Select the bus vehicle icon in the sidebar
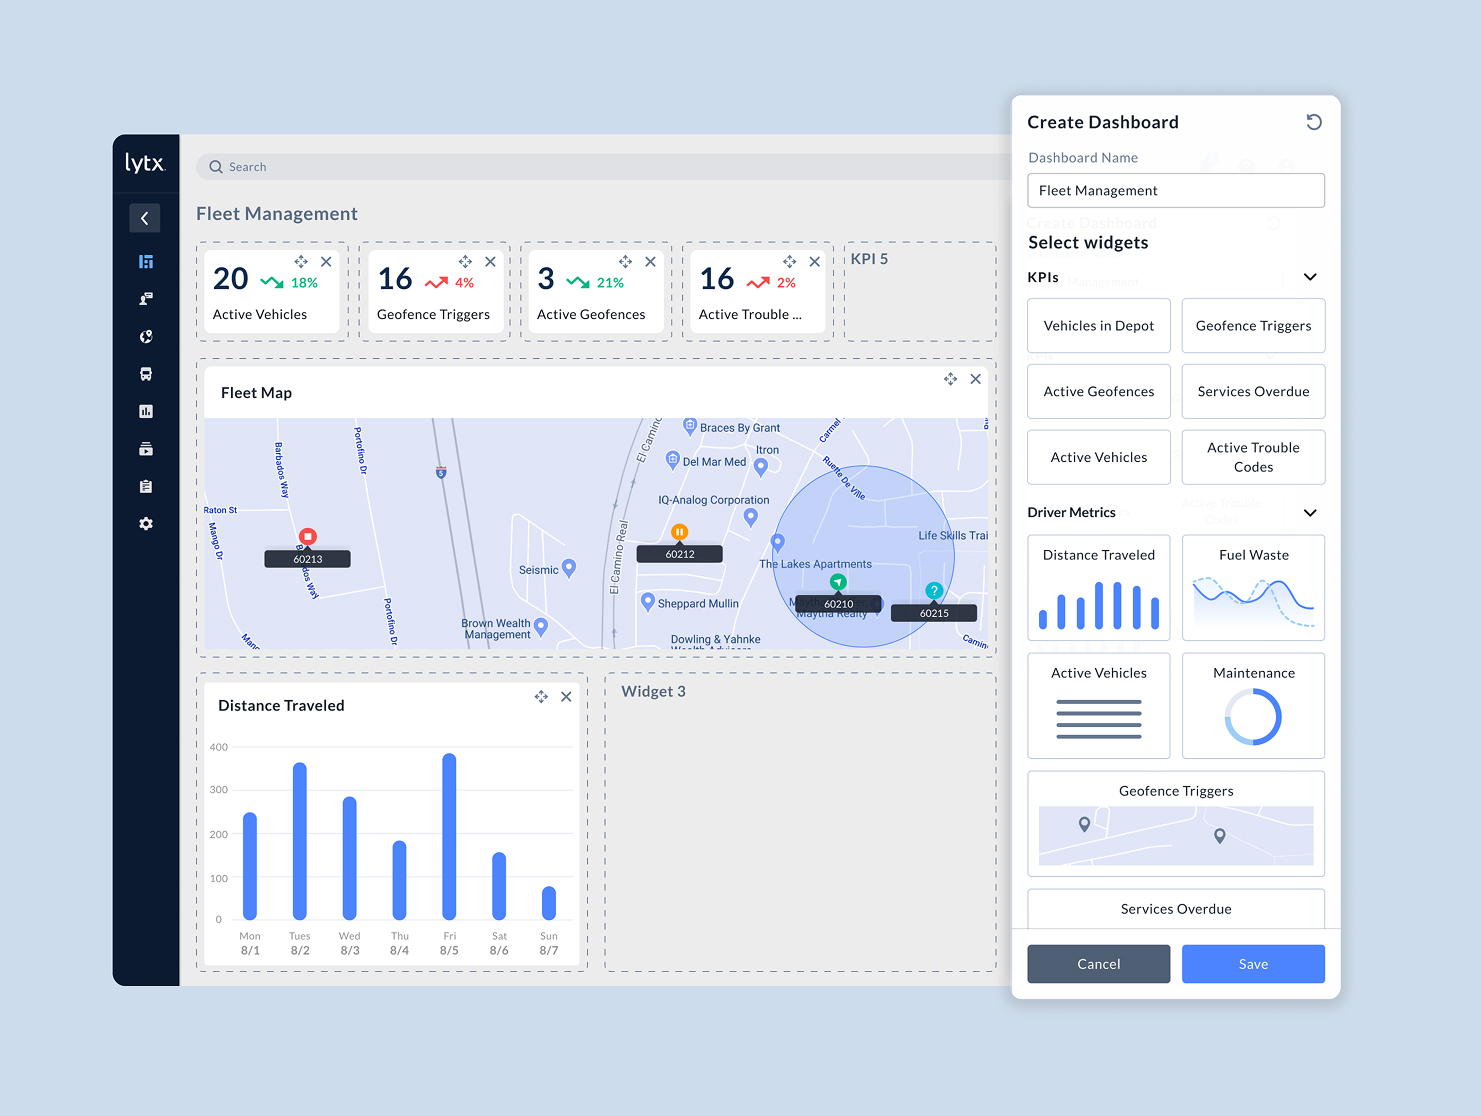This screenshot has width=1481, height=1116. point(146,374)
